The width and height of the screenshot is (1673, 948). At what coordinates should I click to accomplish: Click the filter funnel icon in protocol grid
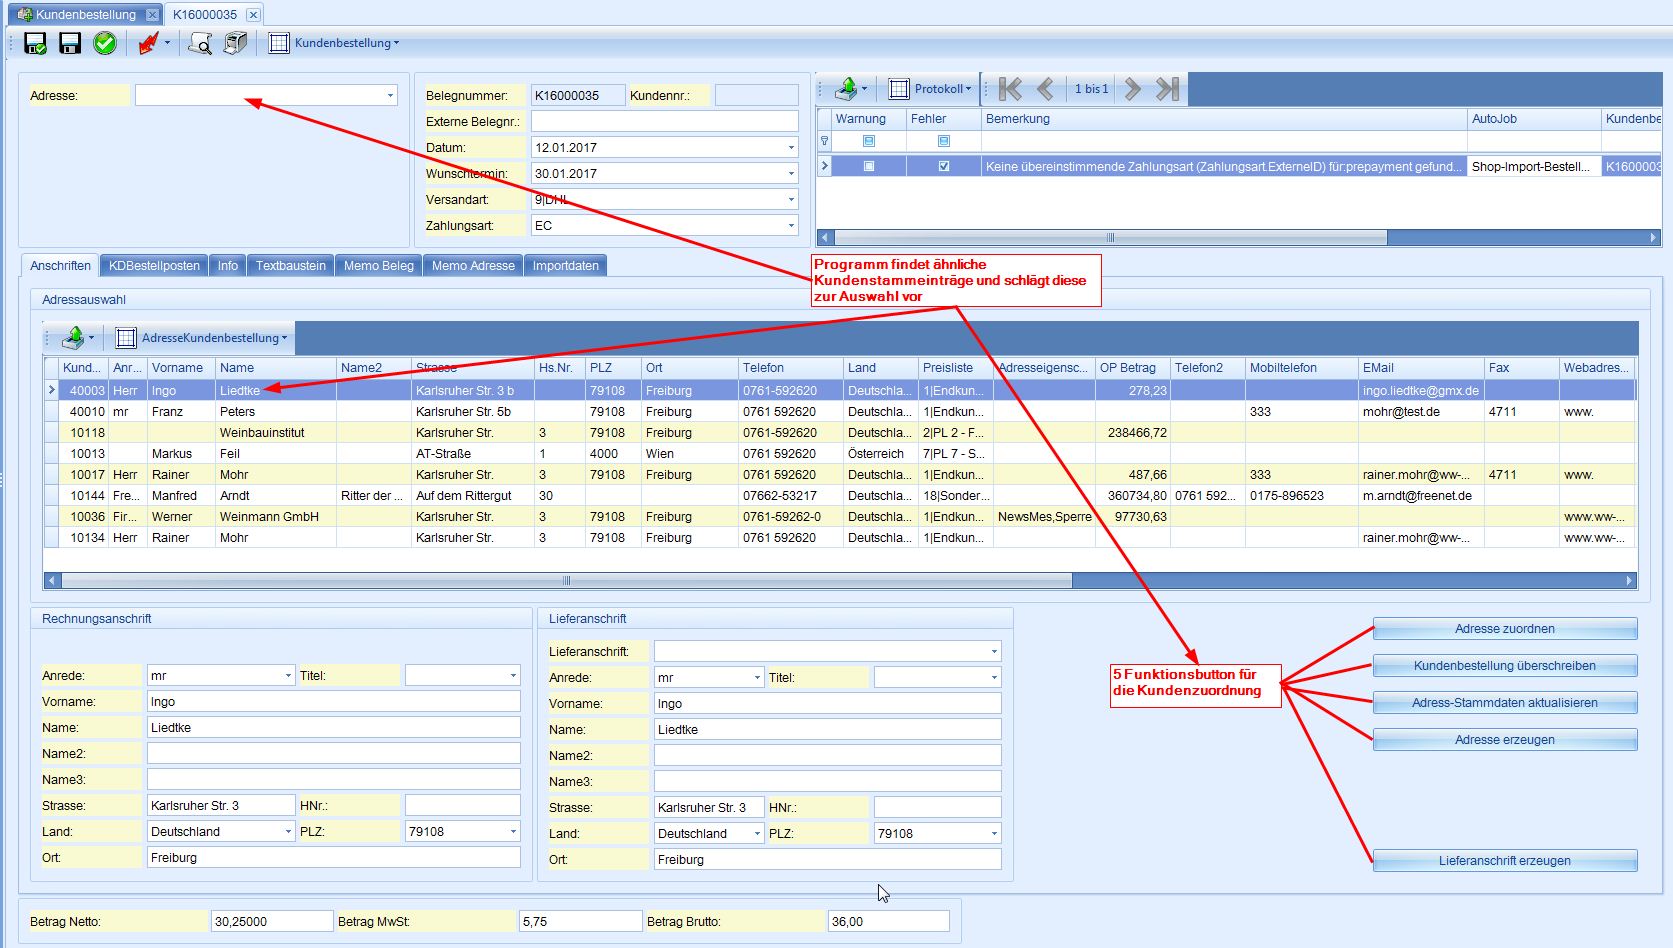point(825,141)
